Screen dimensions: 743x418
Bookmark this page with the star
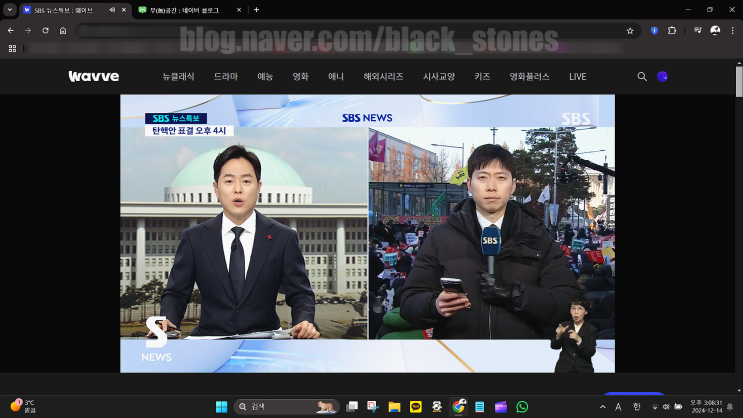(630, 31)
